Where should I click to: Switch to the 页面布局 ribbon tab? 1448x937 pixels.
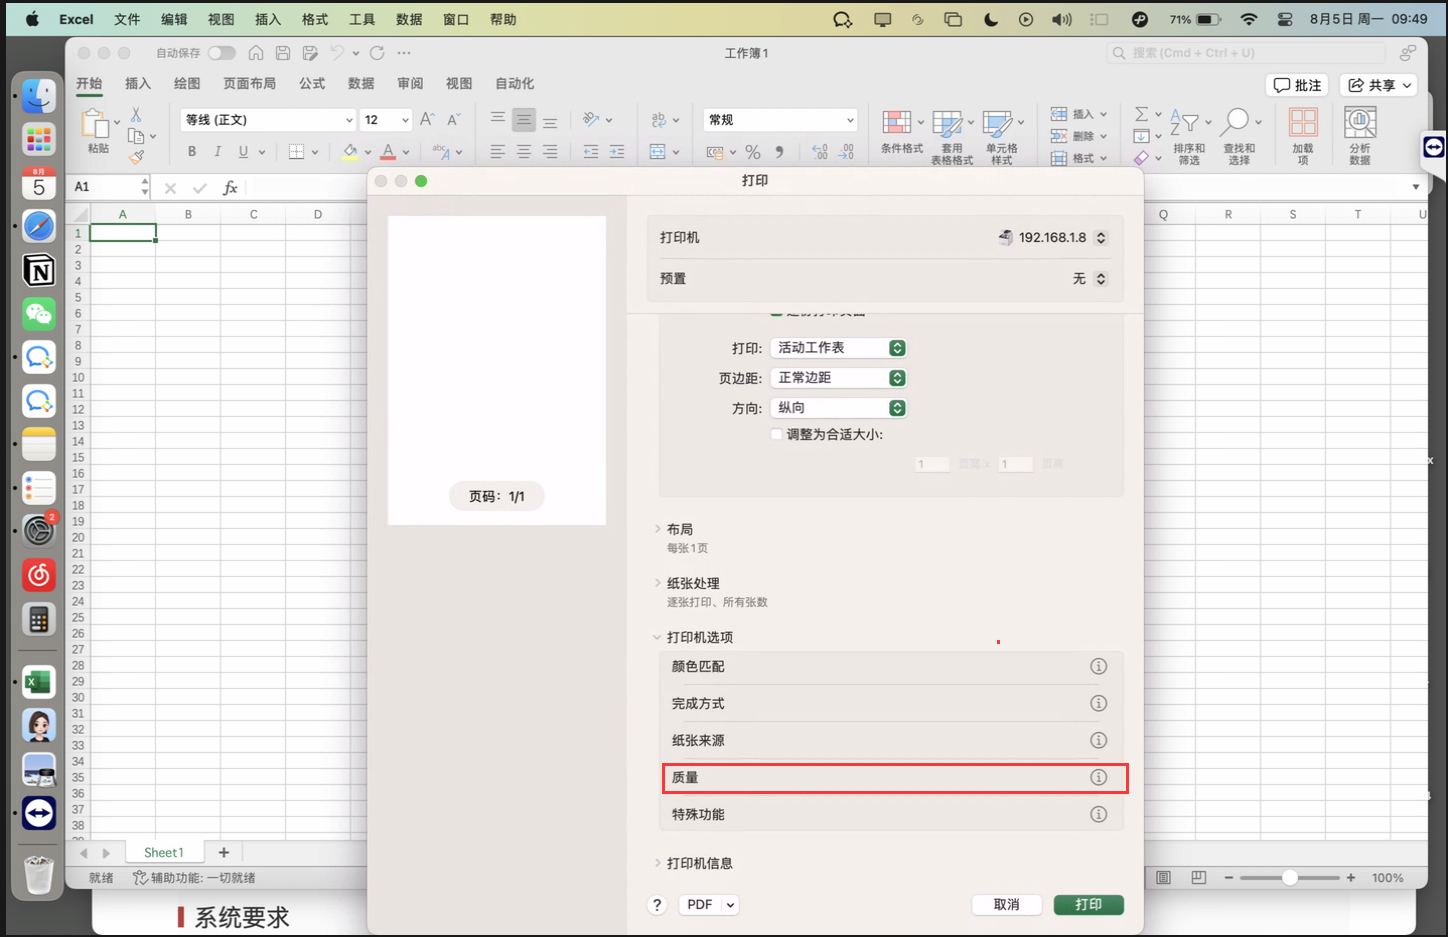(249, 84)
